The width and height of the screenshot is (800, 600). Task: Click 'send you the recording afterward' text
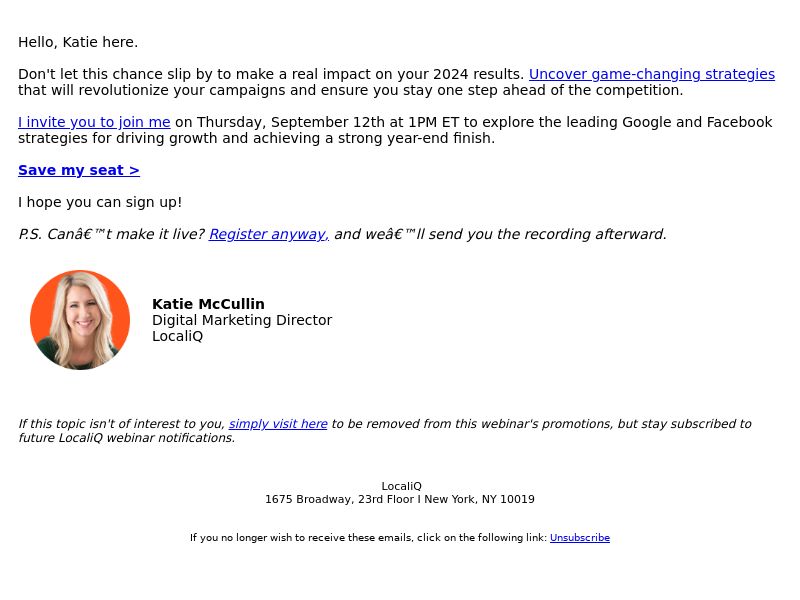(547, 234)
